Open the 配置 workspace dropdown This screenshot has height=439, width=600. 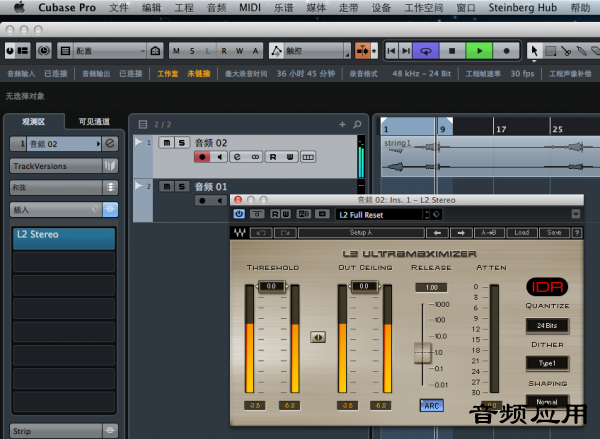pos(109,51)
